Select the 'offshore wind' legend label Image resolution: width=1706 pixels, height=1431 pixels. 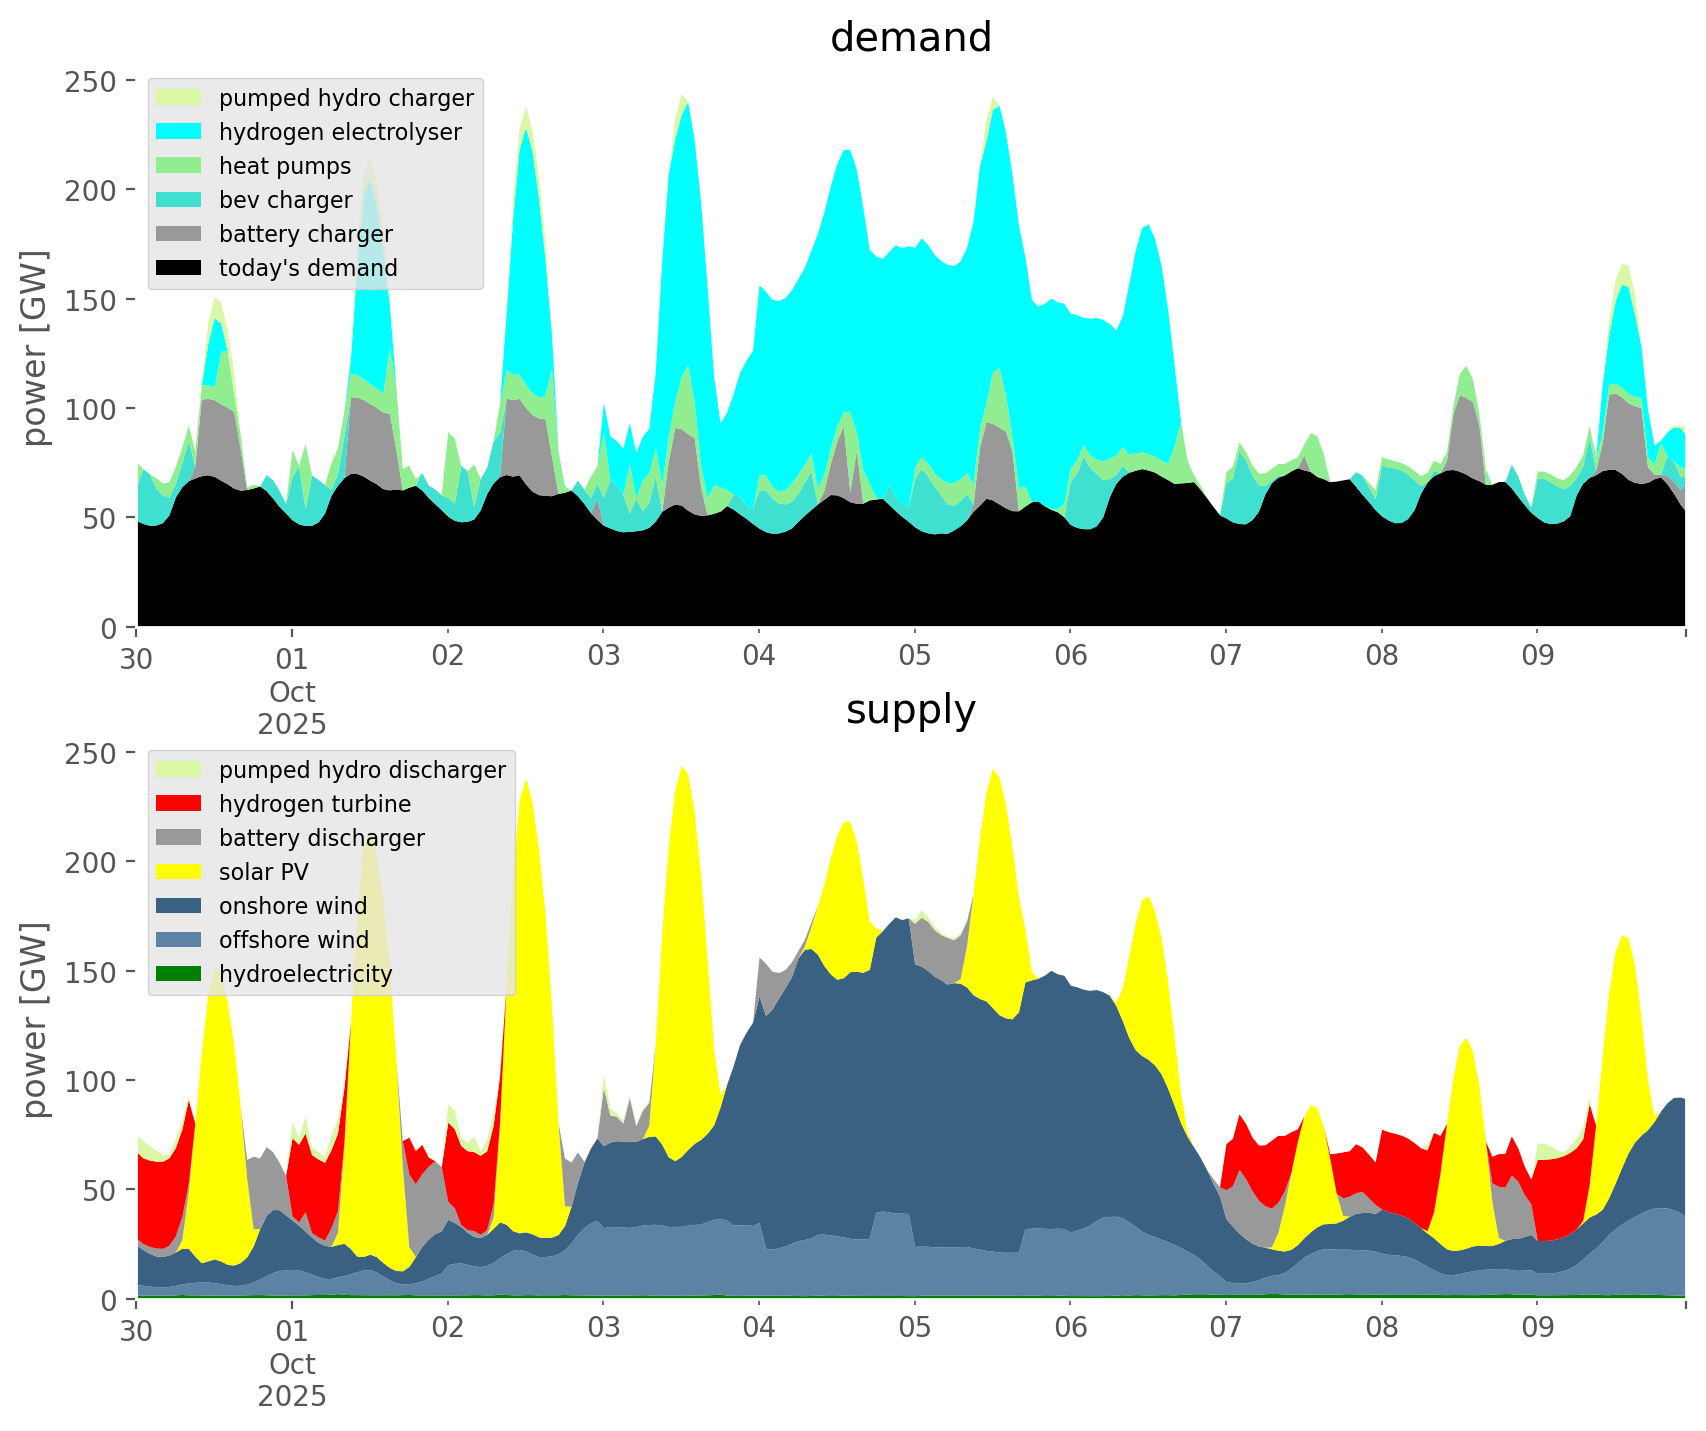point(293,940)
